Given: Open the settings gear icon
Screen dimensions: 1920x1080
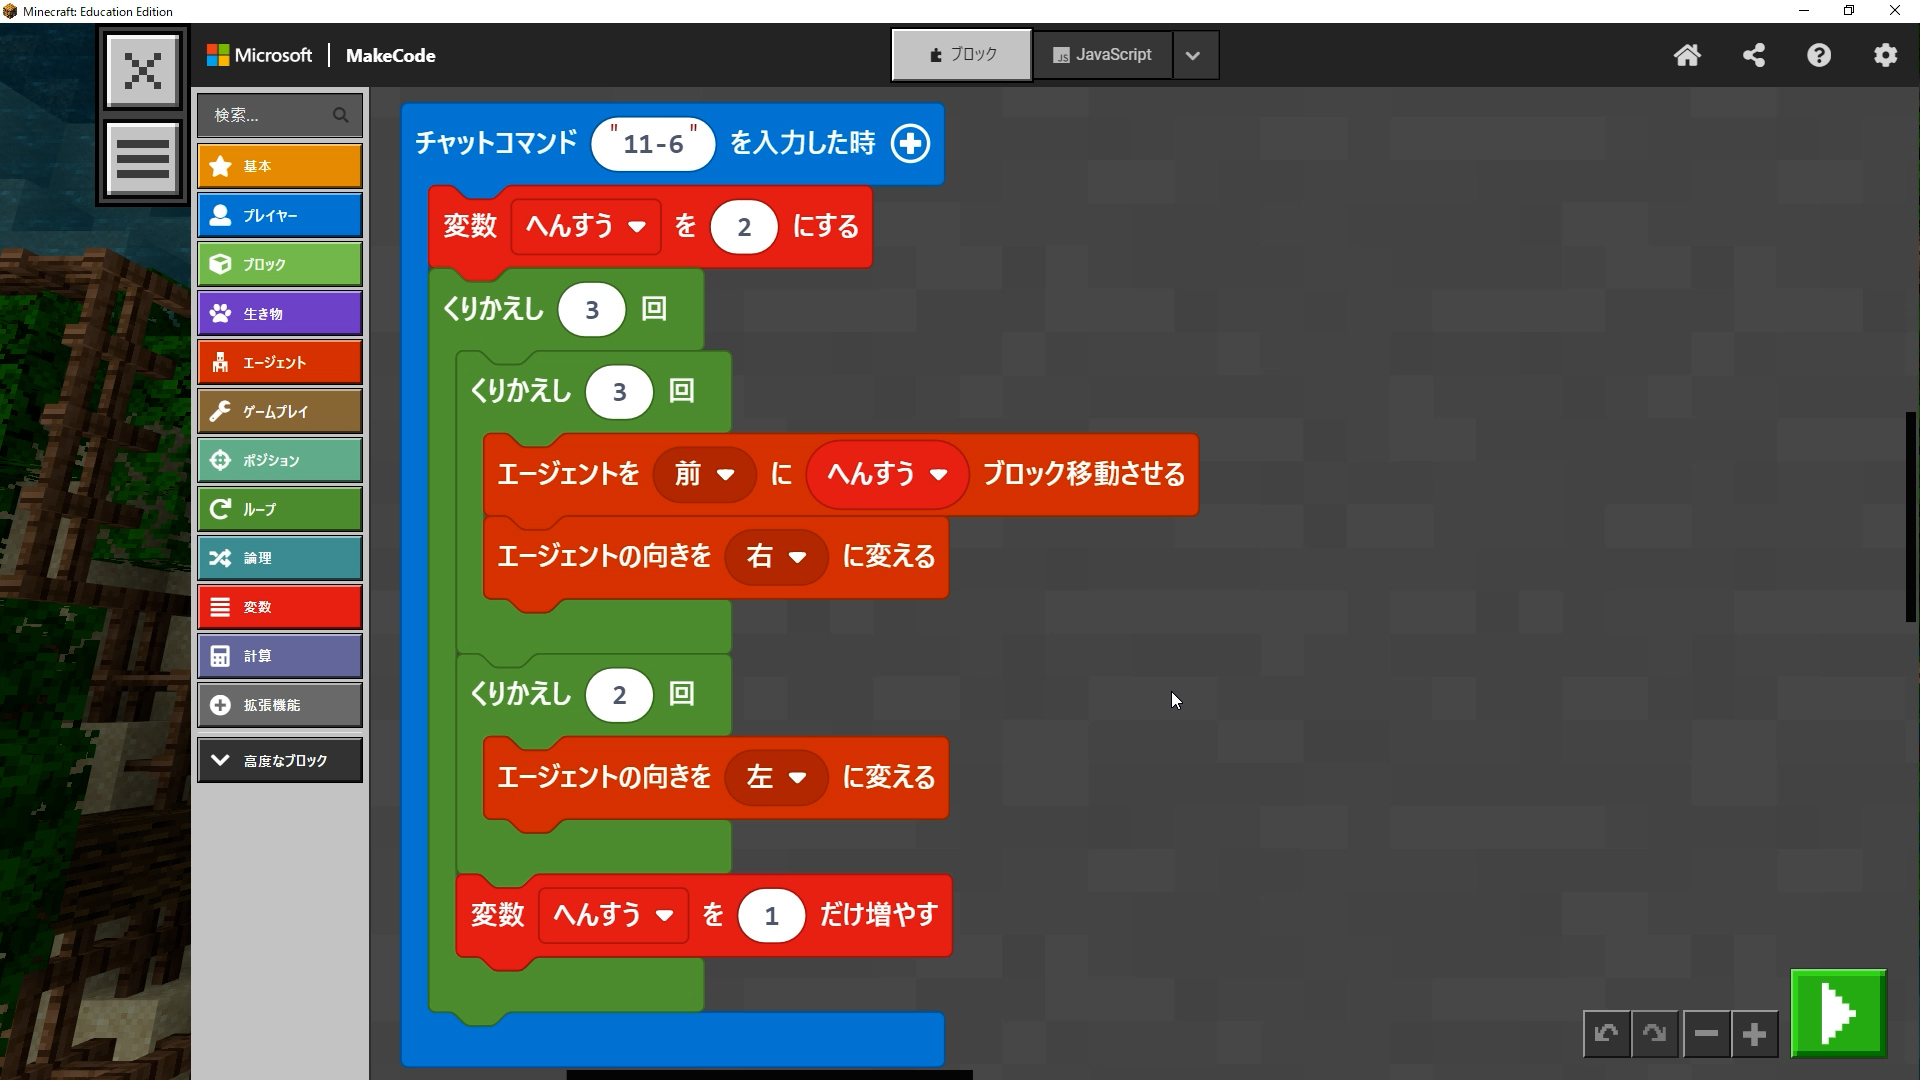Looking at the screenshot, I should click(1885, 55).
